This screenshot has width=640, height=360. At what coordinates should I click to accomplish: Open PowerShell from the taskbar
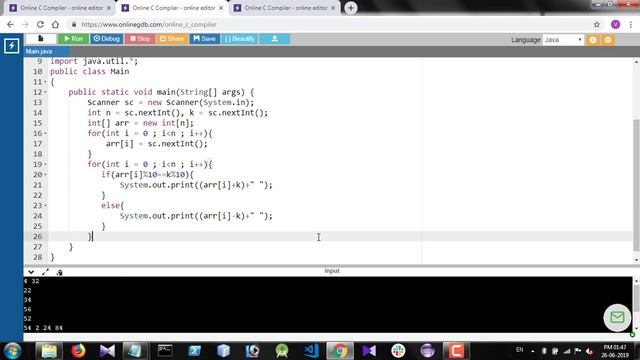point(194,351)
